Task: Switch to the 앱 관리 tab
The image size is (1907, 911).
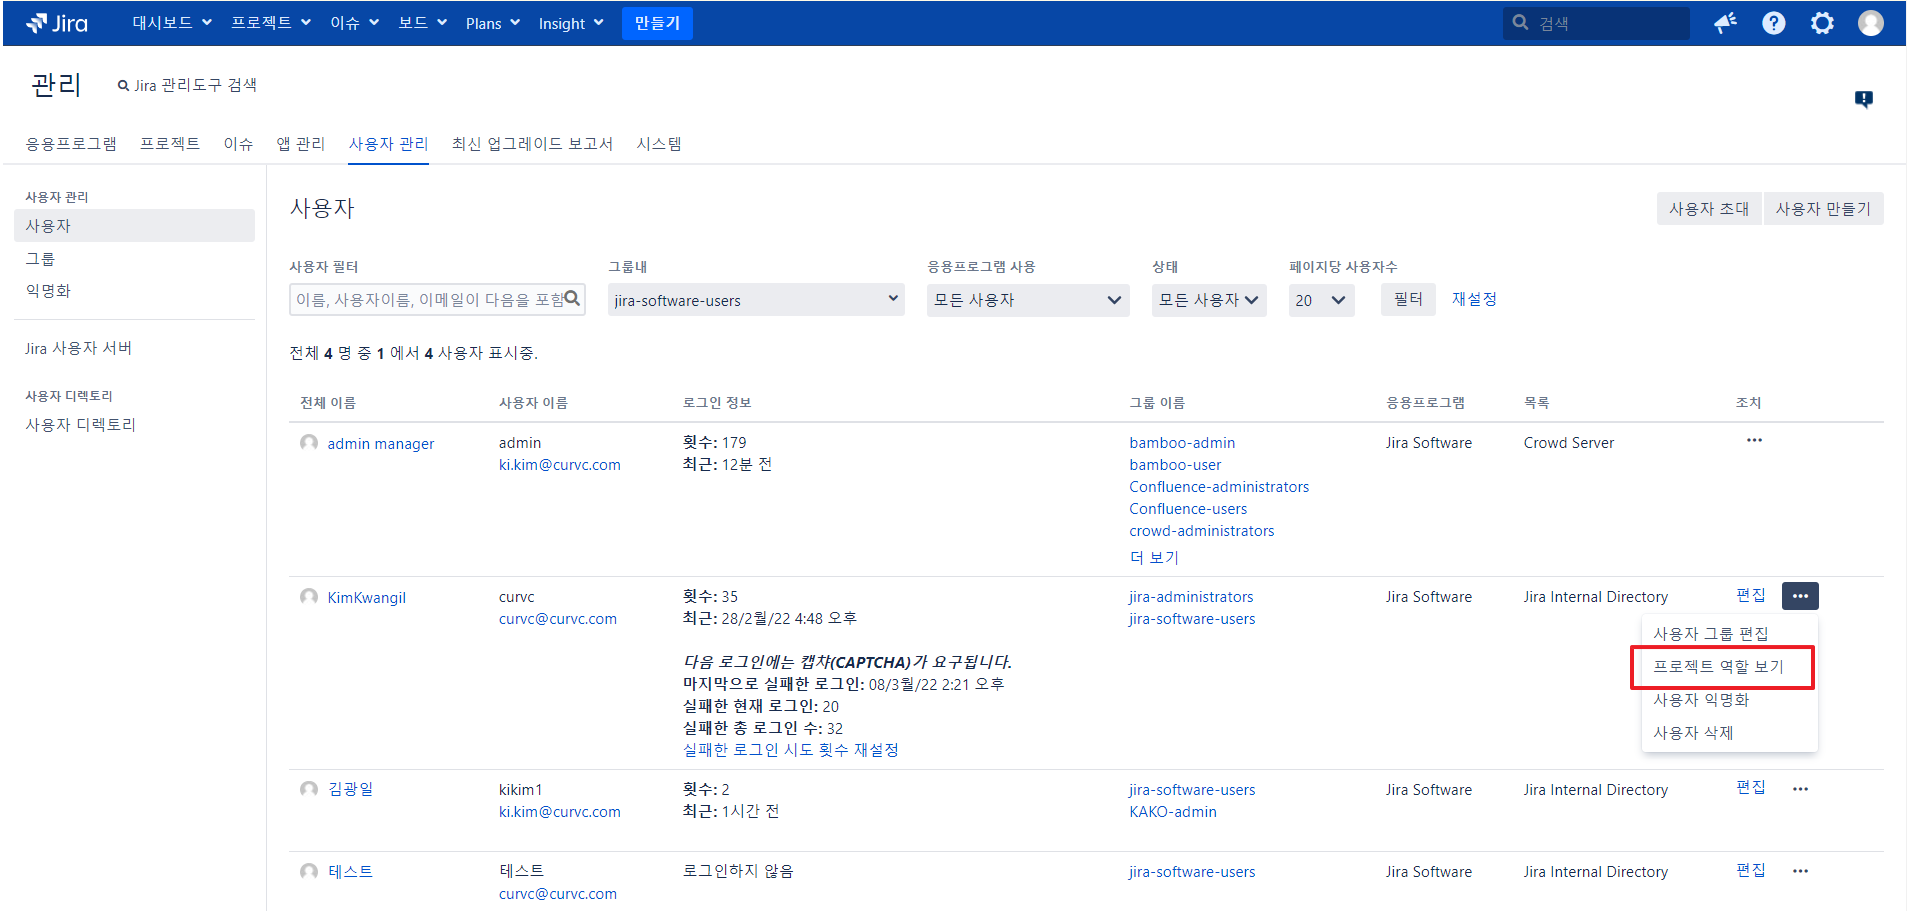Action: [301, 144]
